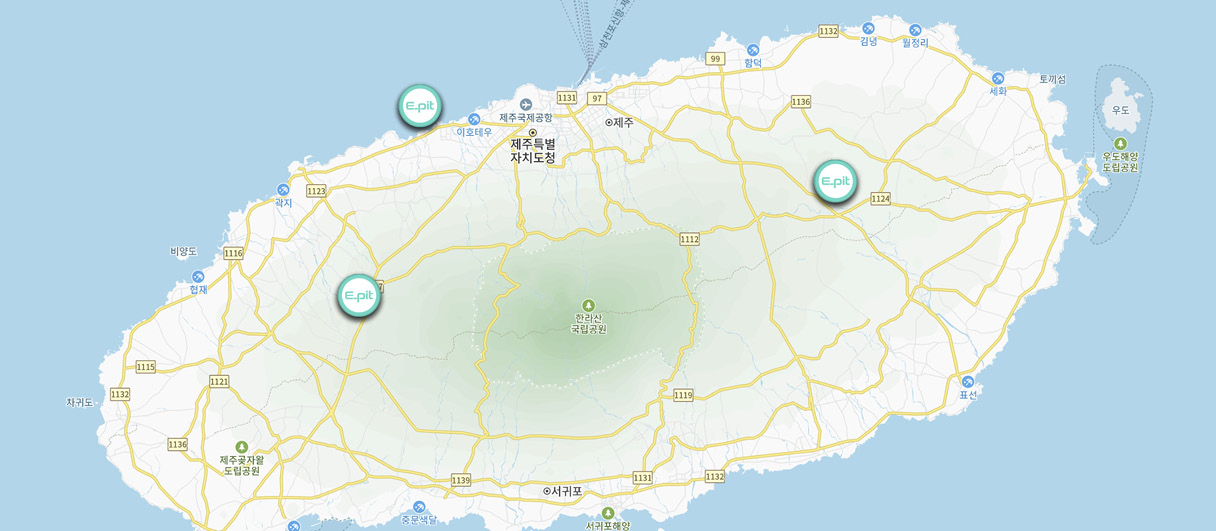
Task: Click the 함덕 beach icon
Action: click(753, 49)
